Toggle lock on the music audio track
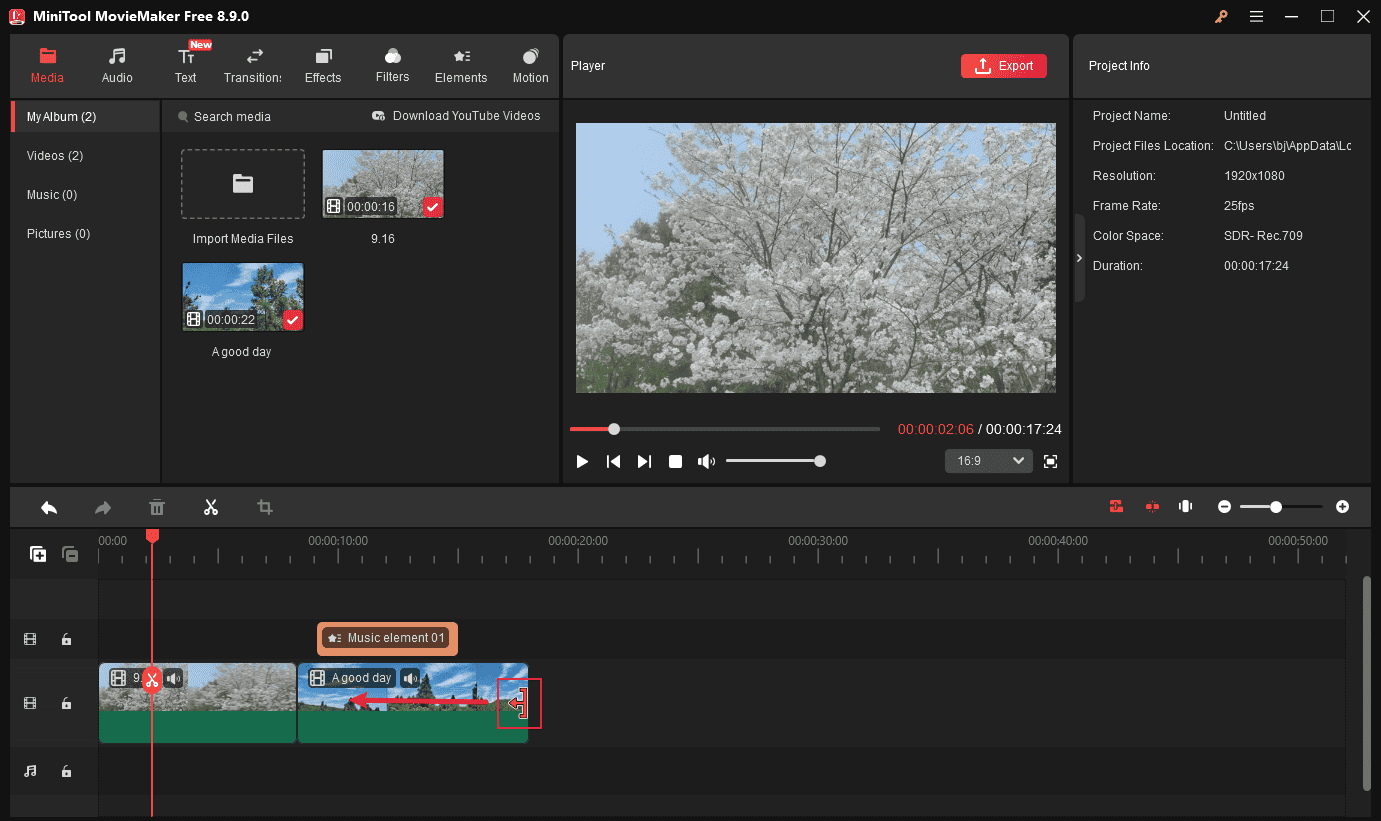Screen dimensions: 1381x821 coord(66,771)
